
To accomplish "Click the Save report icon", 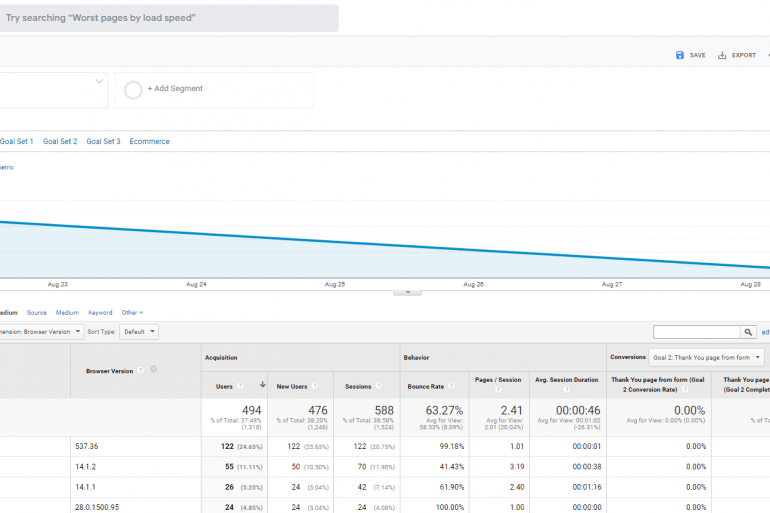I will tap(680, 55).
